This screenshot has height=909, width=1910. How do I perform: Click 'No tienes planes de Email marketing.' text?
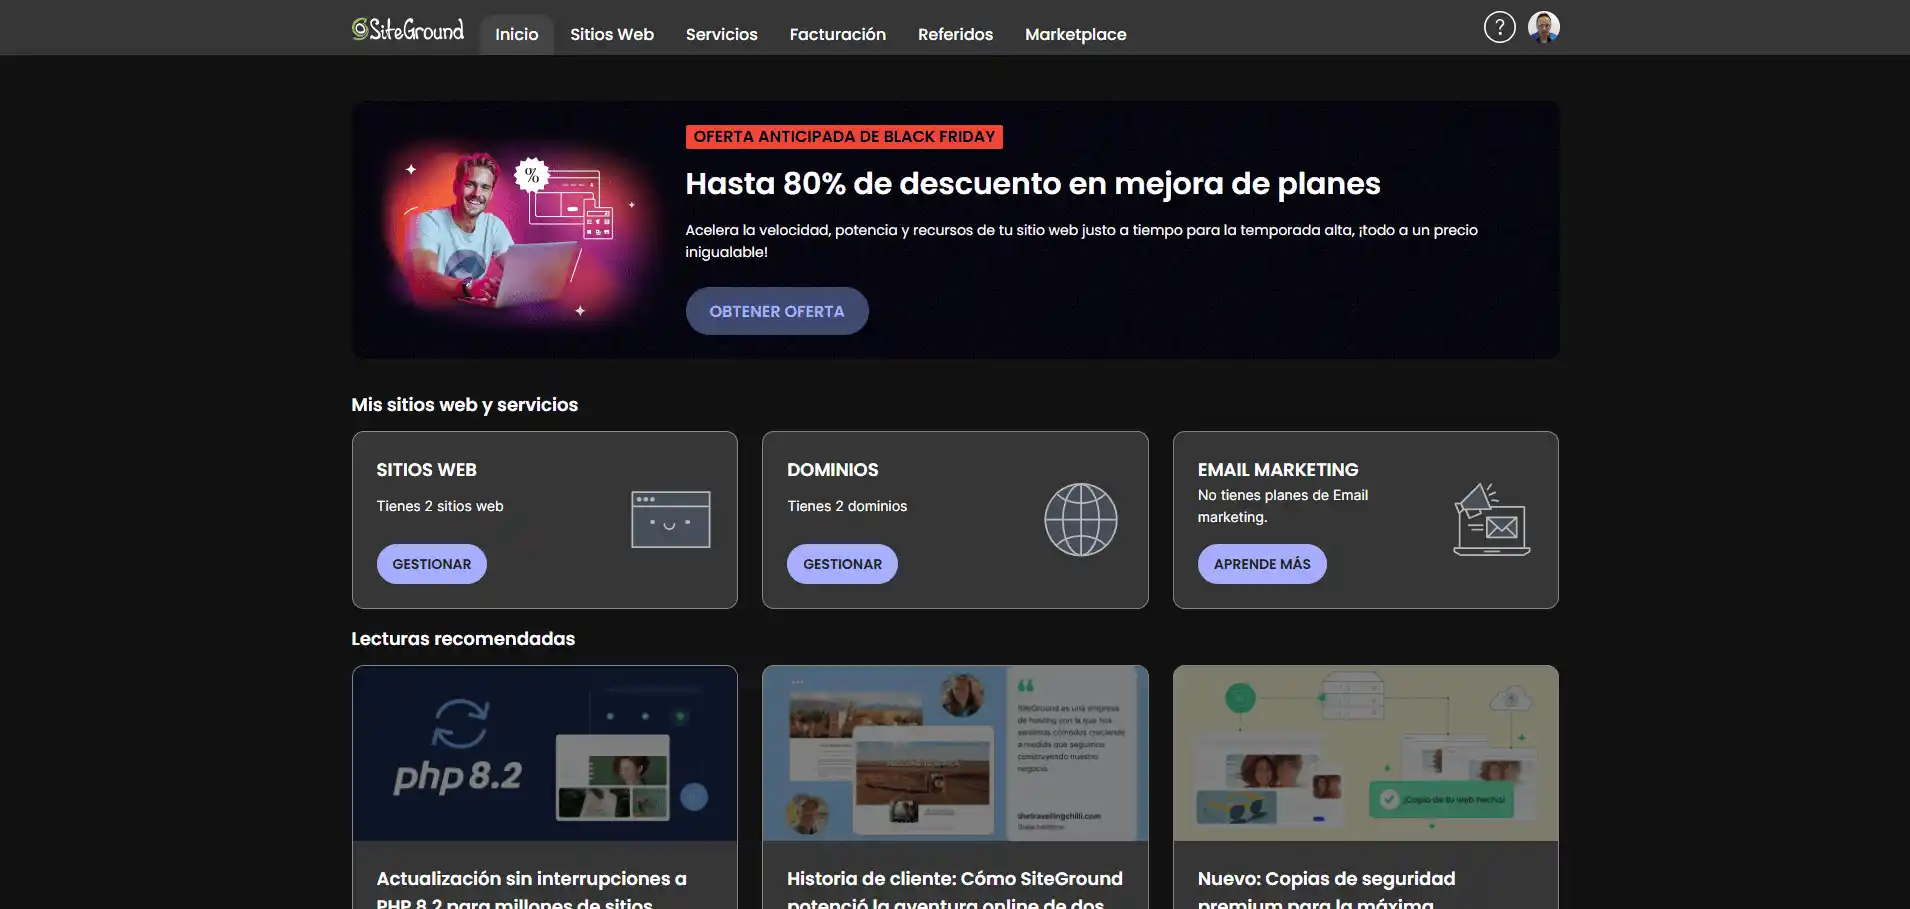1283,506
